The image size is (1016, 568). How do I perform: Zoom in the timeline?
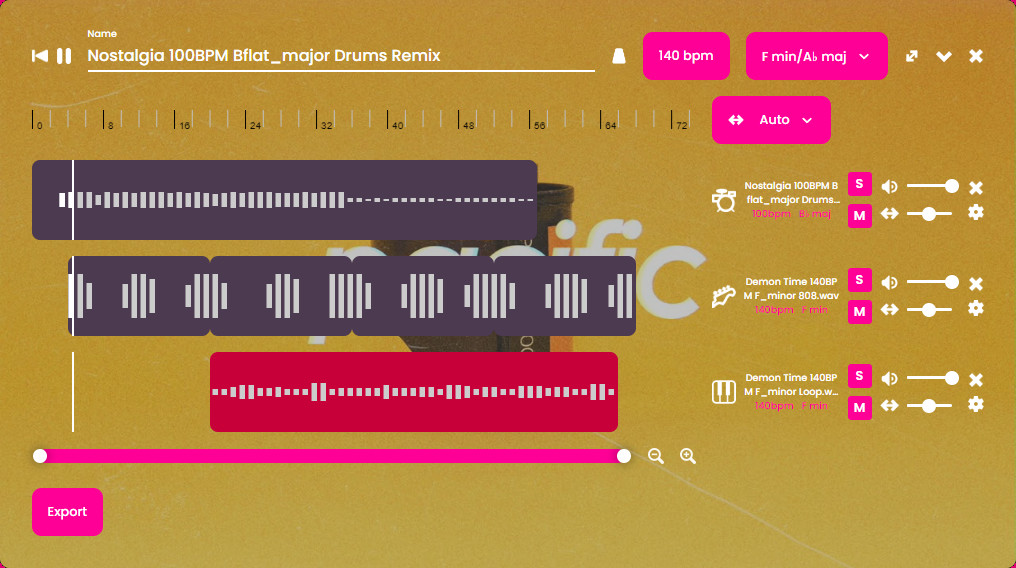[x=687, y=456]
